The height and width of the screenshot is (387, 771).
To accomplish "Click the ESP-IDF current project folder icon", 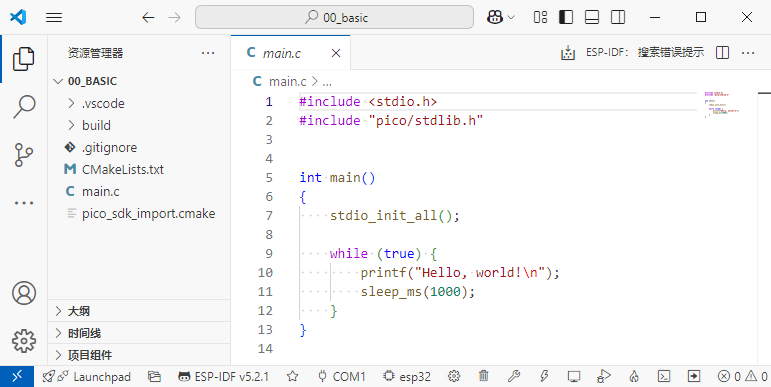I will (154, 377).
